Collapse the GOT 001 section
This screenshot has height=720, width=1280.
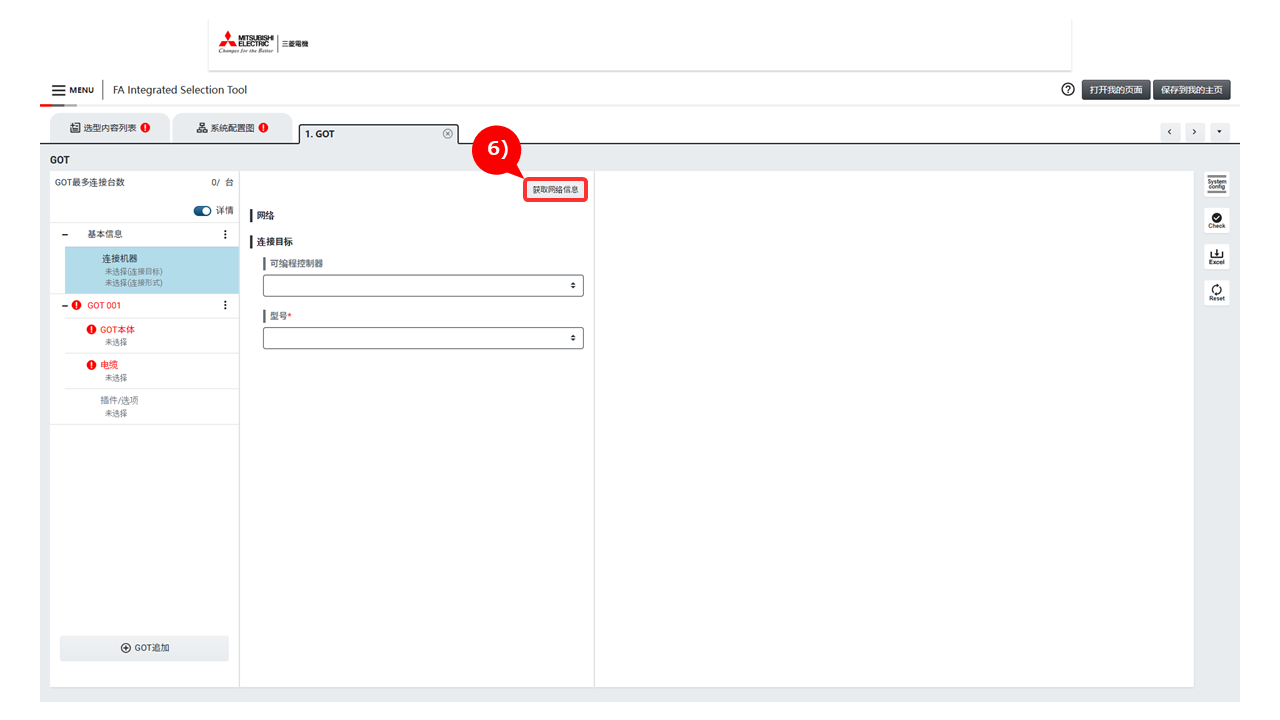coord(65,305)
